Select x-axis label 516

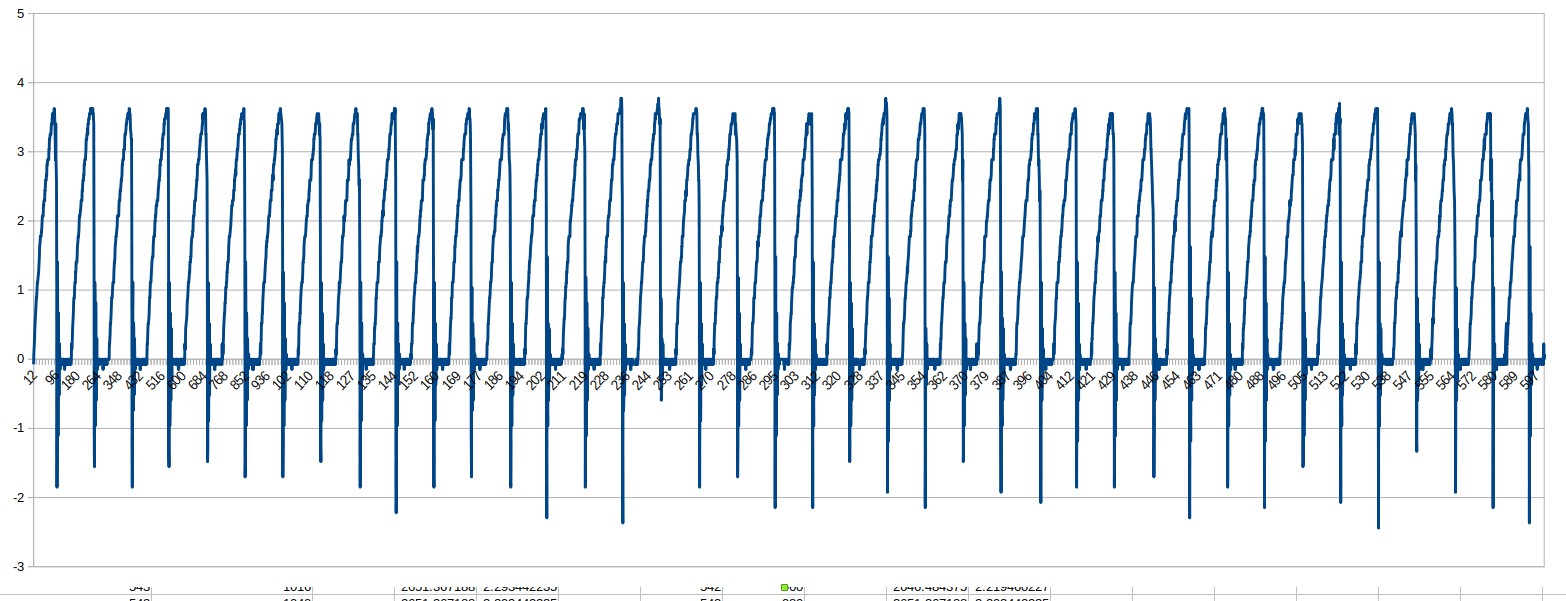[x=155, y=380]
